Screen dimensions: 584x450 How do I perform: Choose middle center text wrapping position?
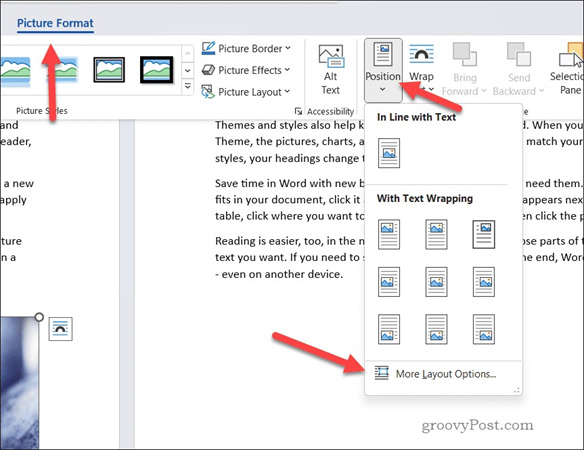pyautogui.click(x=436, y=282)
